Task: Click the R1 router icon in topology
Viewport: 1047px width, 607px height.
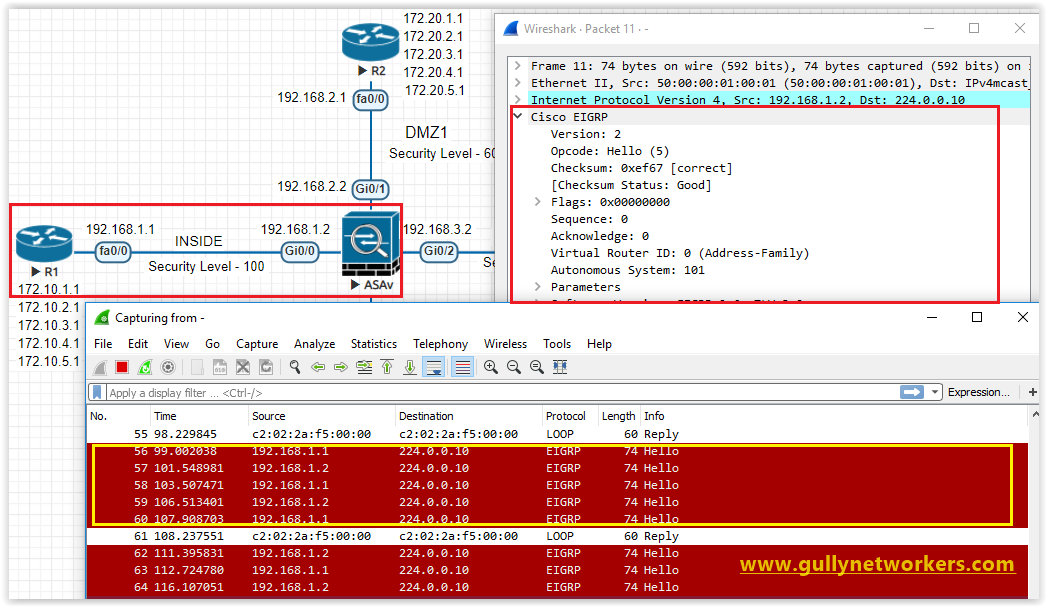Action: pos(44,244)
